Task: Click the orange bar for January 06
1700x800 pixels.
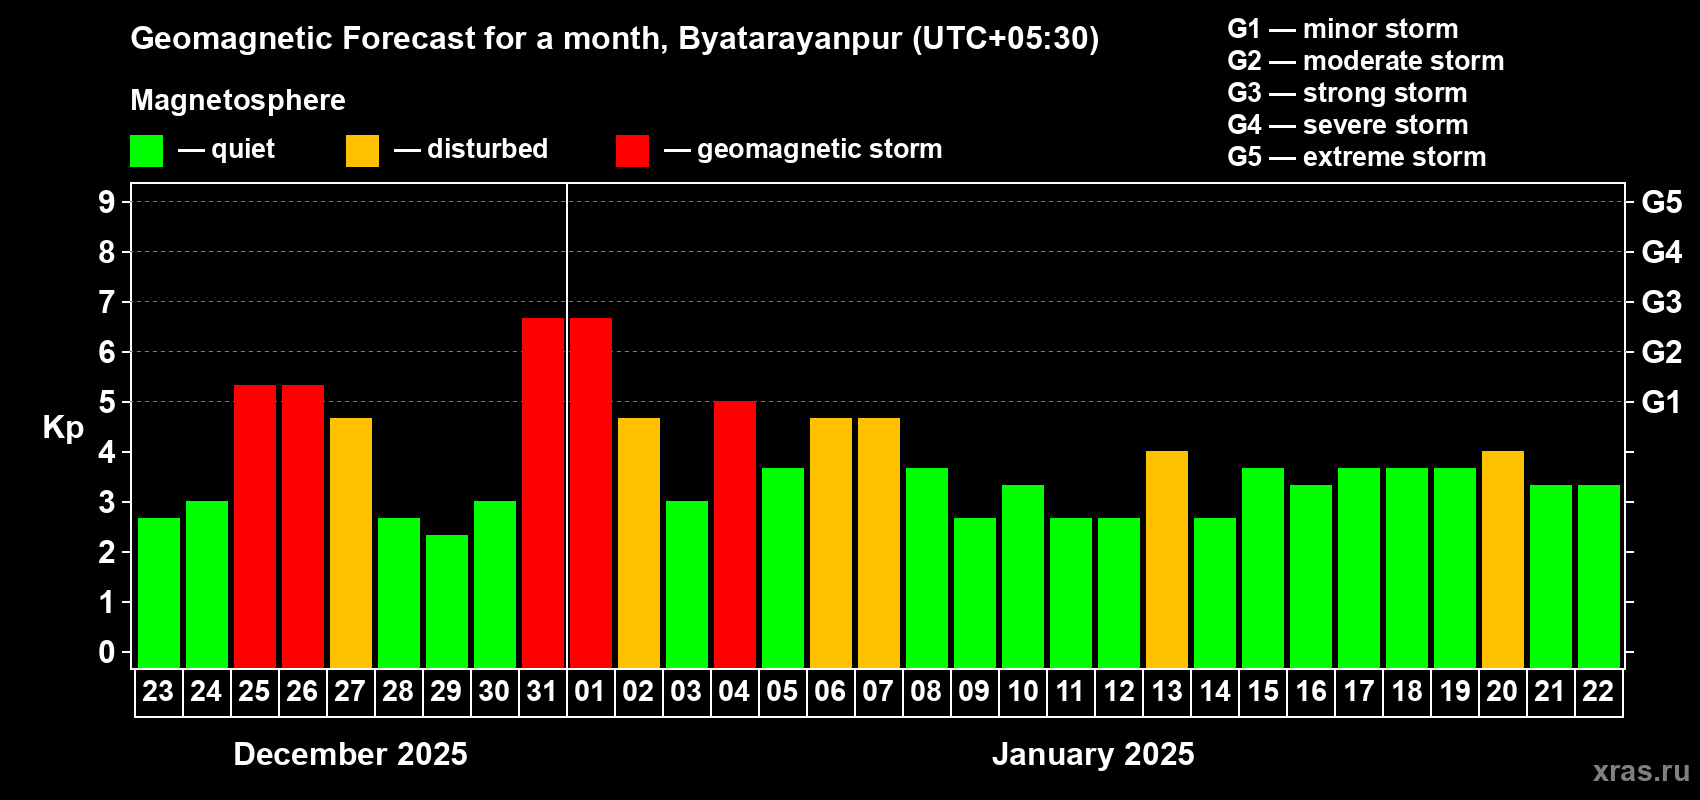Action: point(831,543)
